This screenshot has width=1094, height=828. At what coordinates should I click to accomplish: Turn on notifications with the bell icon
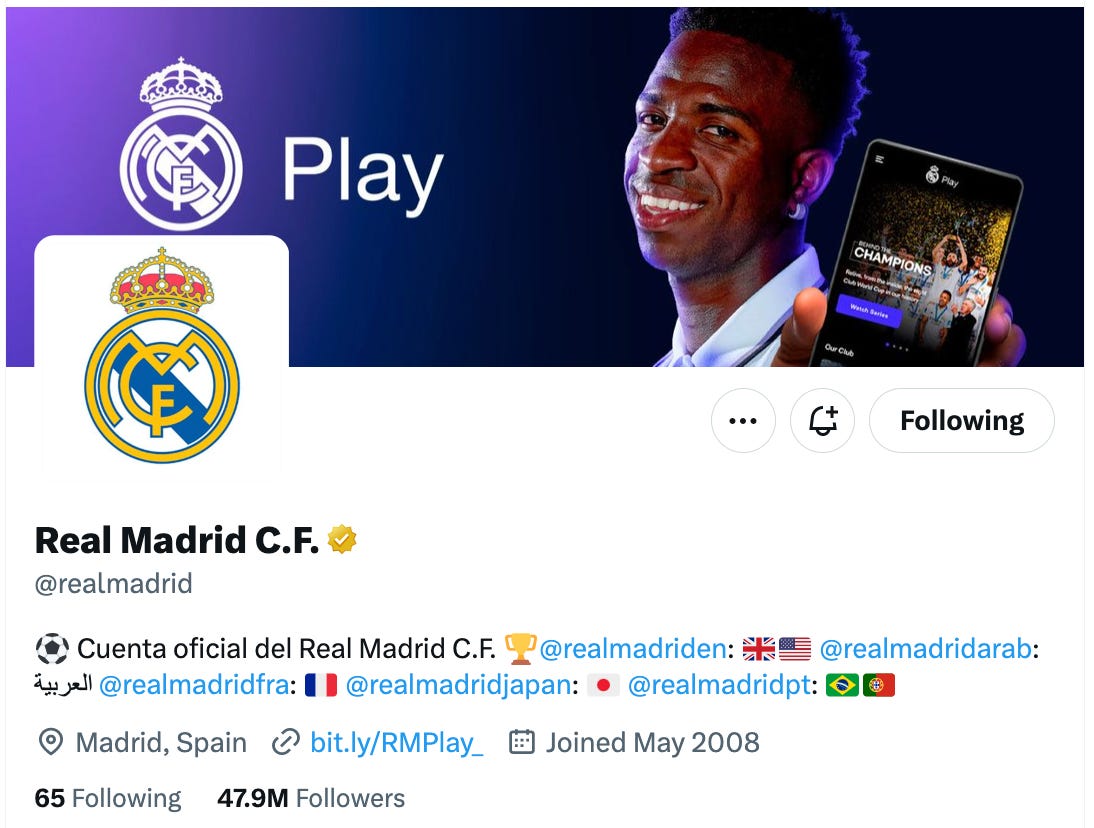click(822, 421)
